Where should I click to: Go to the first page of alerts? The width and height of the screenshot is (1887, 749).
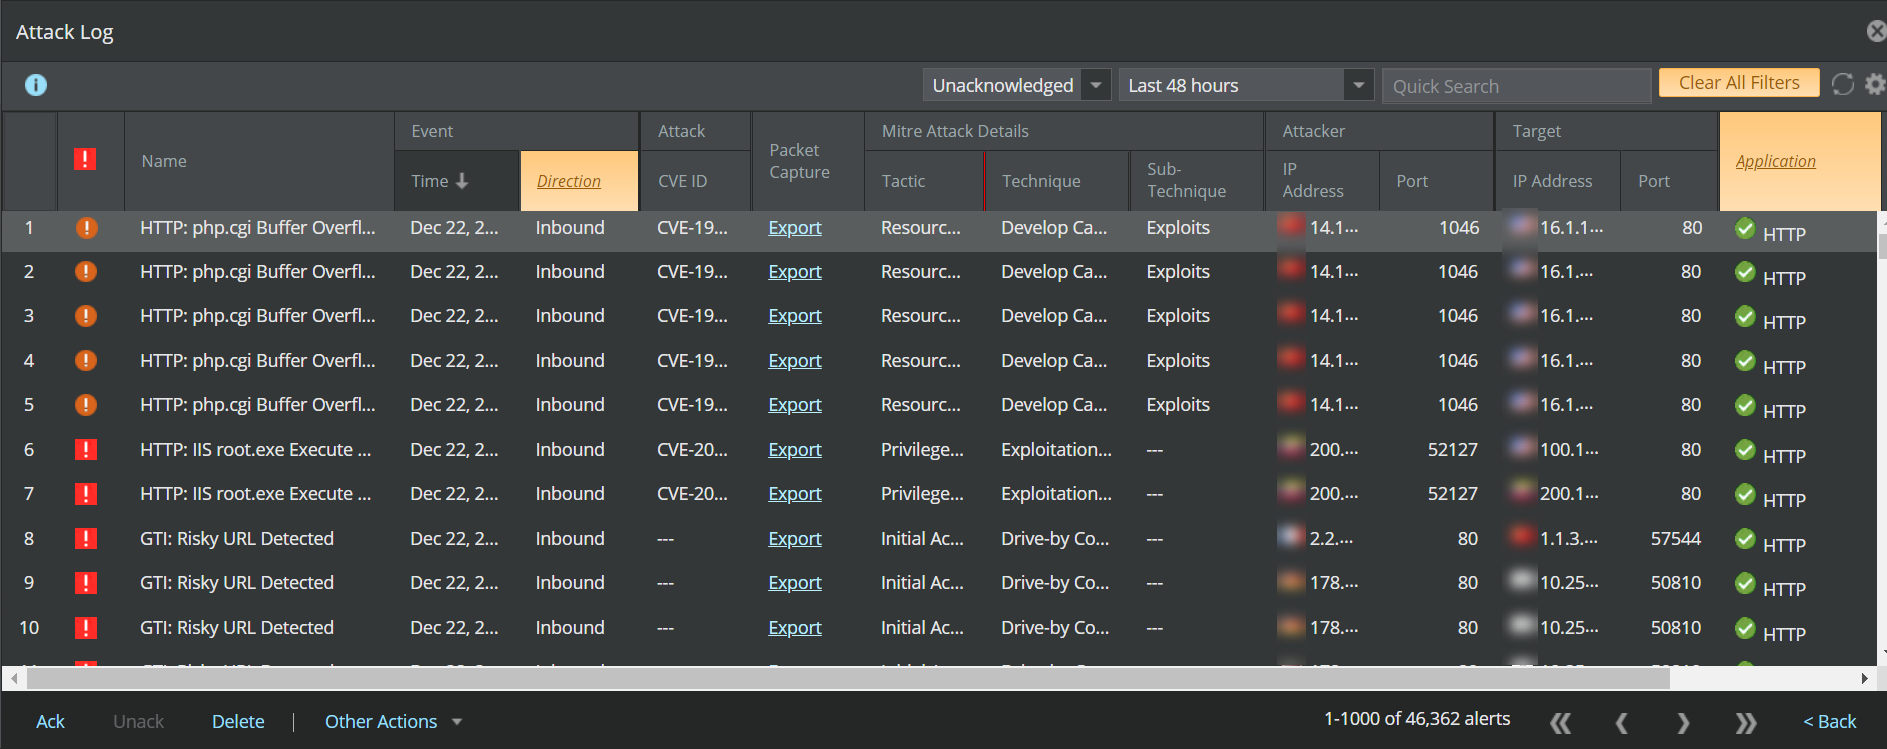(1560, 722)
